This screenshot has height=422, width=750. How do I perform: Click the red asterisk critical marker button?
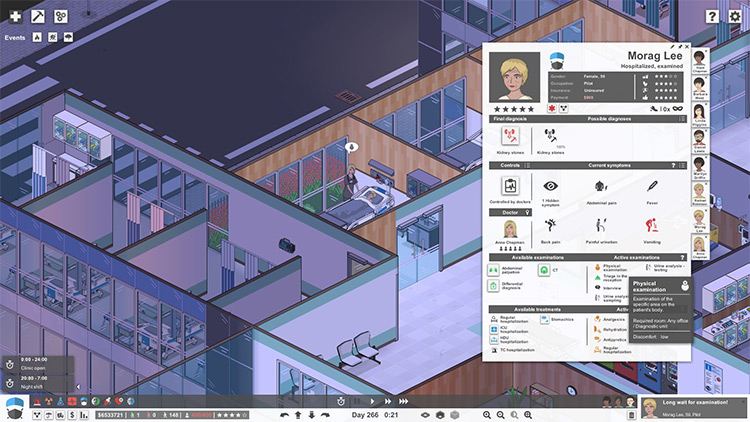click(x=552, y=109)
